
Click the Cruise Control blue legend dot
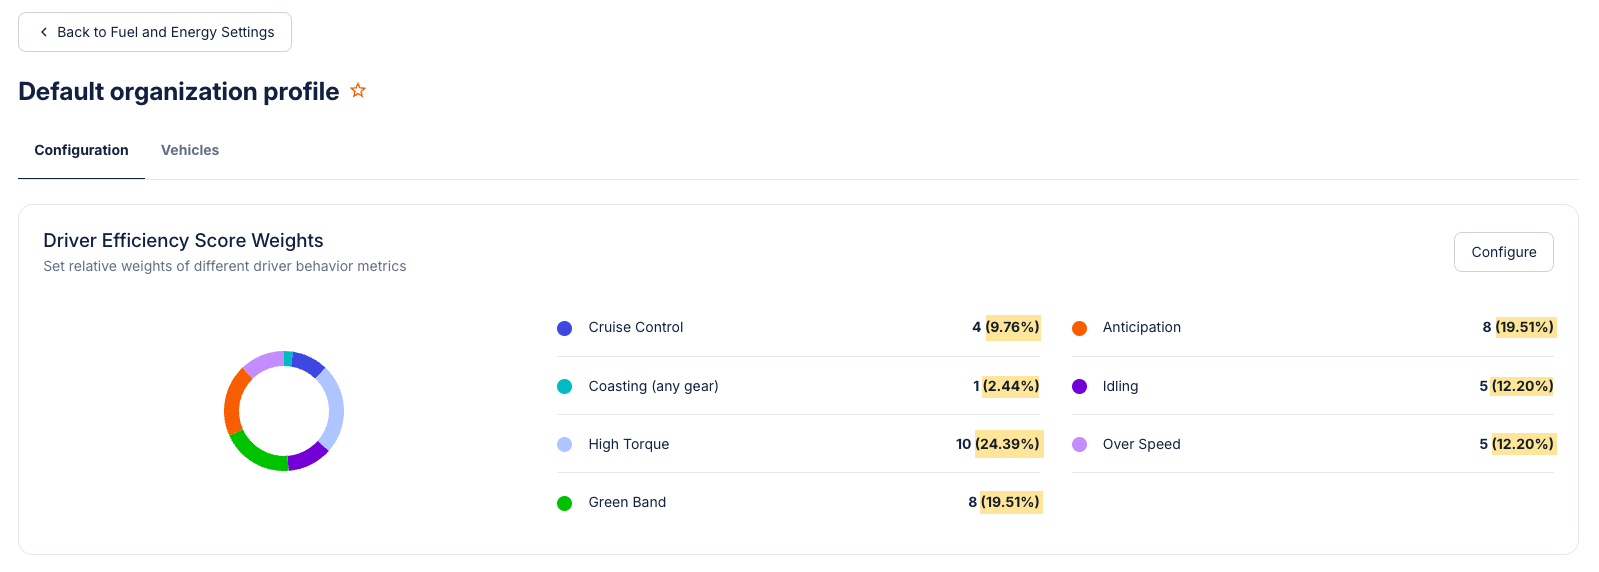tap(564, 328)
